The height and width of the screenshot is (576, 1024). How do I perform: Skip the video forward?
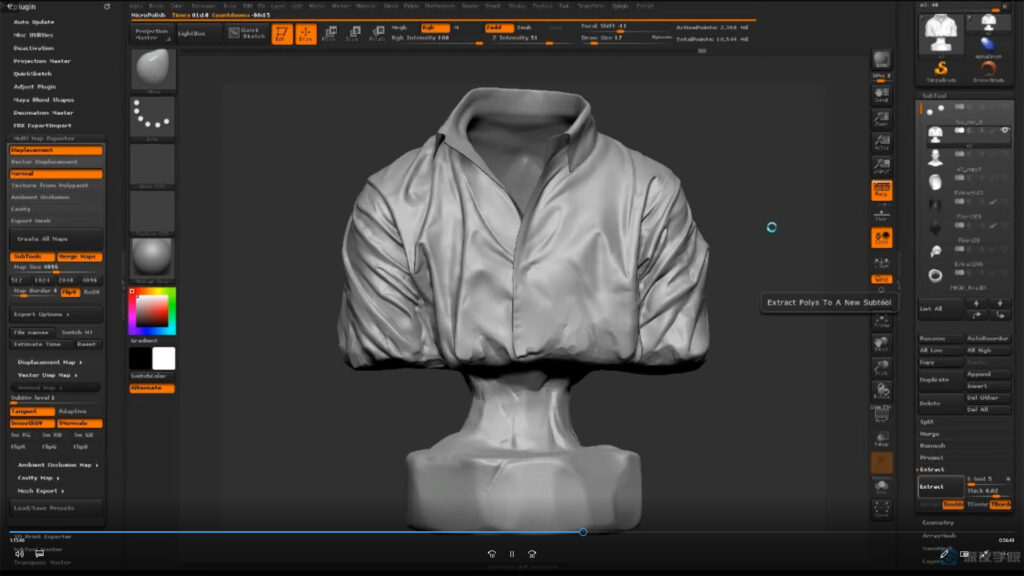click(532, 554)
